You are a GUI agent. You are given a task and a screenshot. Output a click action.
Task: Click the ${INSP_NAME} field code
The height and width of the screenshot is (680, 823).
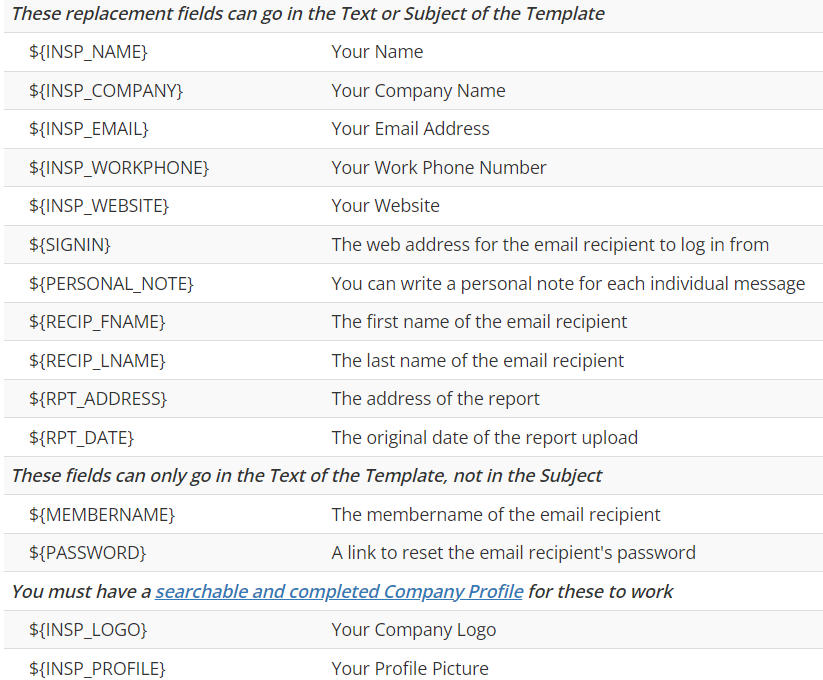coord(88,52)
